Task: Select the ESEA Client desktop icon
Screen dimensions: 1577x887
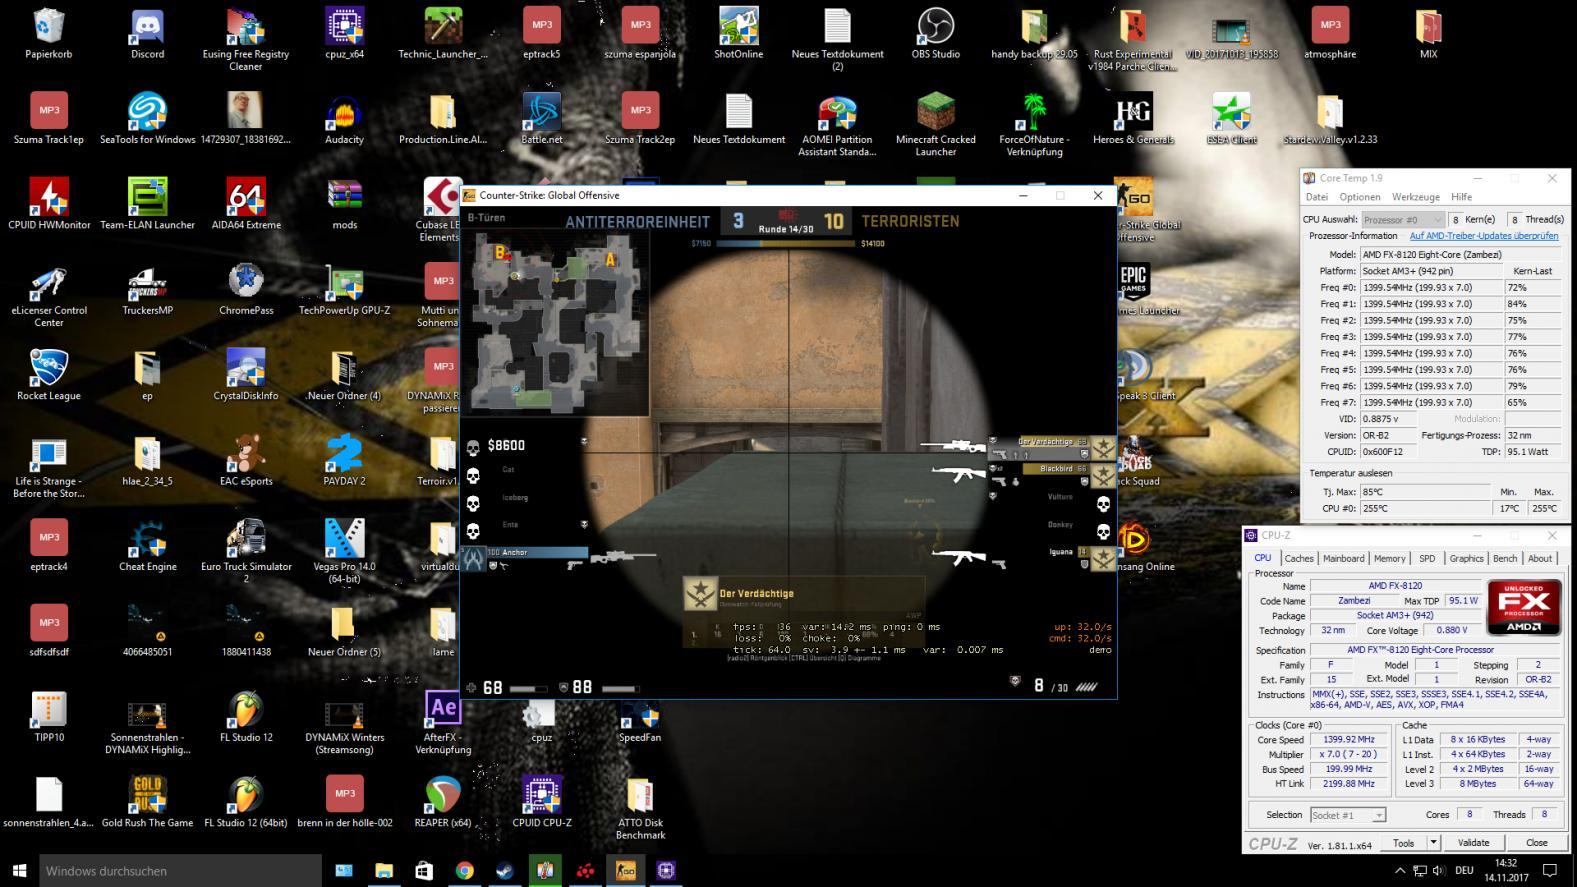Action: pyautogui.click(x=1231, y=119)
